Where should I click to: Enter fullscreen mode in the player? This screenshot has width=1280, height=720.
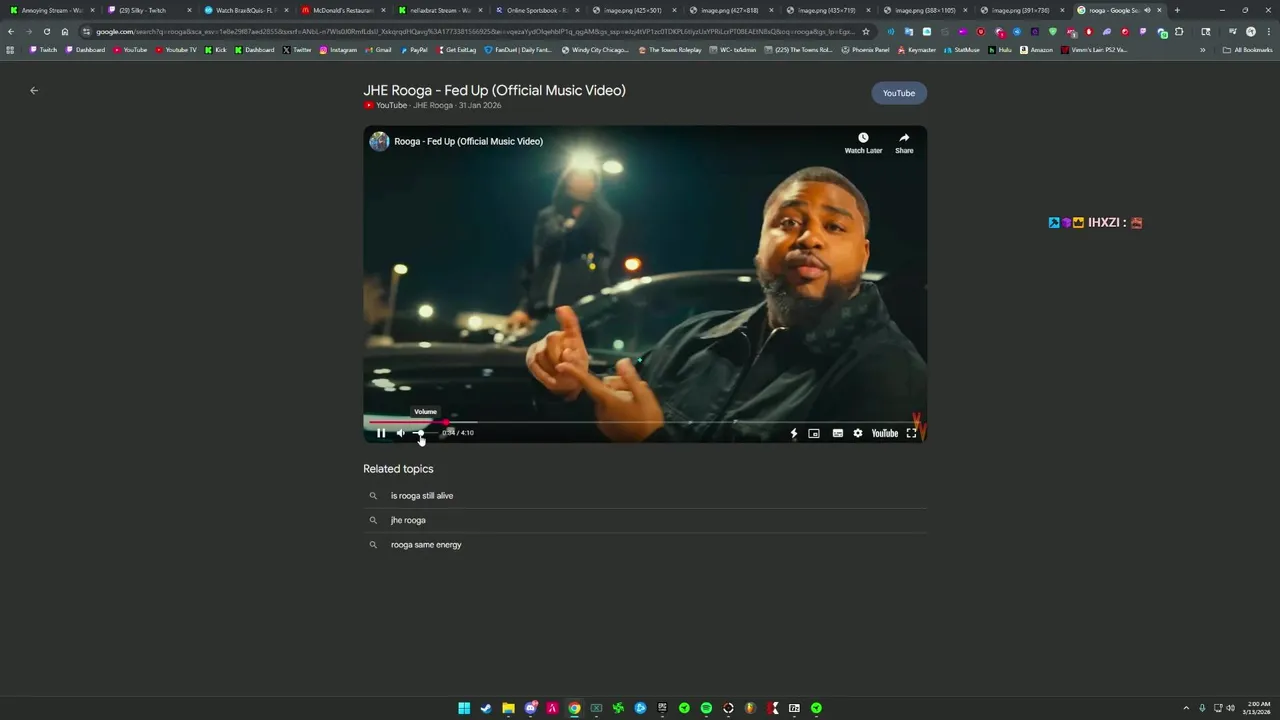click(x=911, y=433)
